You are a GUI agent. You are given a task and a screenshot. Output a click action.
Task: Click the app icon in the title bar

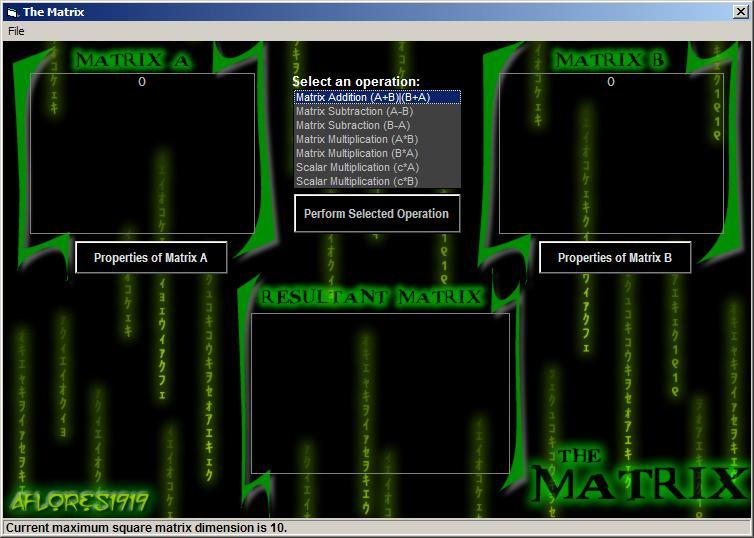[x=11, y=12]
